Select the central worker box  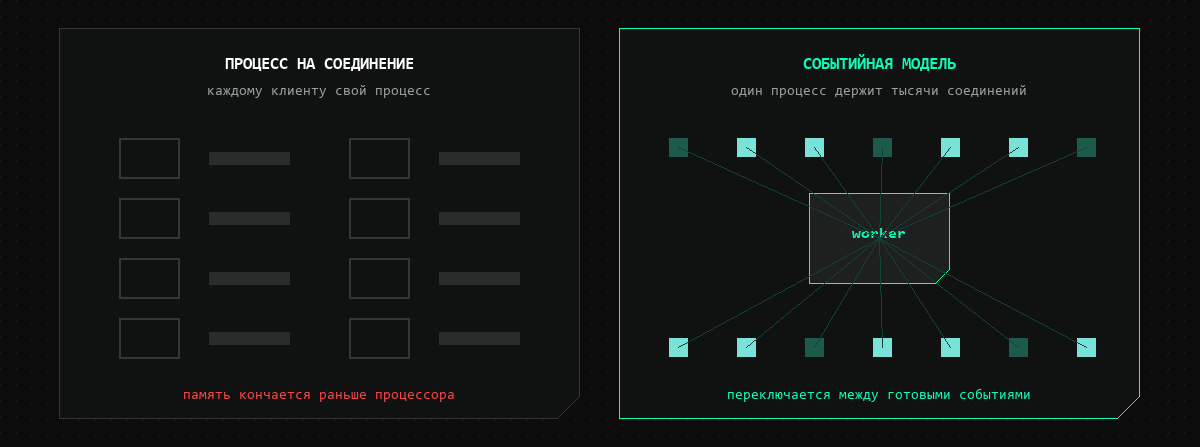click(x=879, y=238)
